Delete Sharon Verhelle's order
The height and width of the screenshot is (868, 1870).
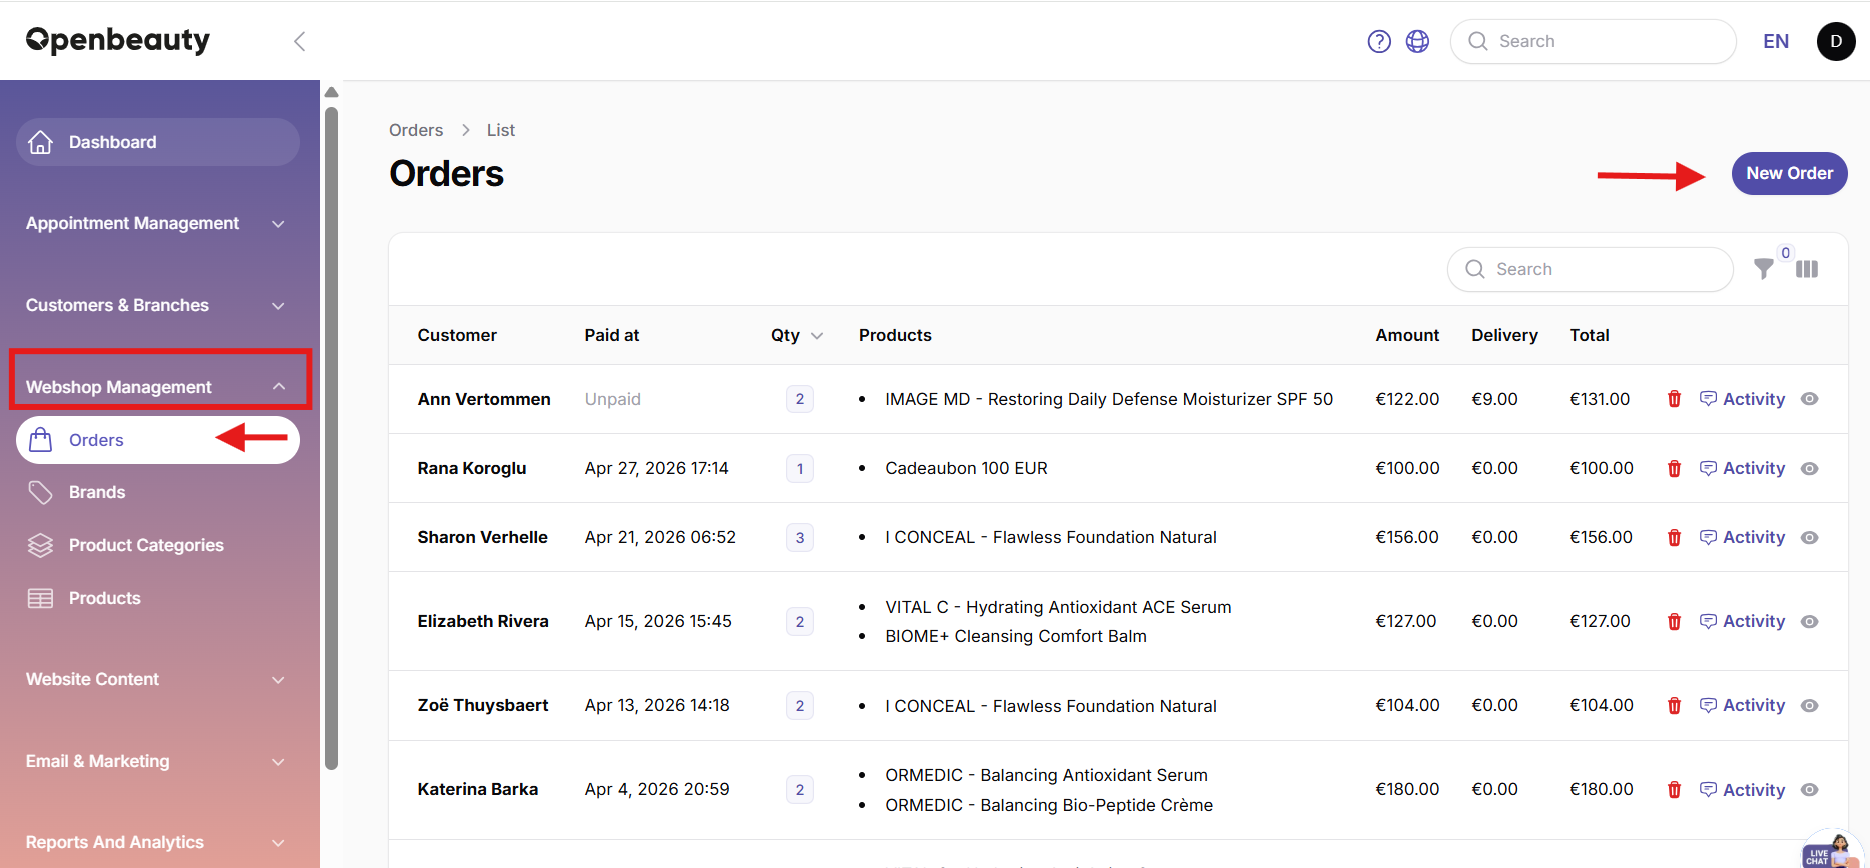(x=1674, y=537)
